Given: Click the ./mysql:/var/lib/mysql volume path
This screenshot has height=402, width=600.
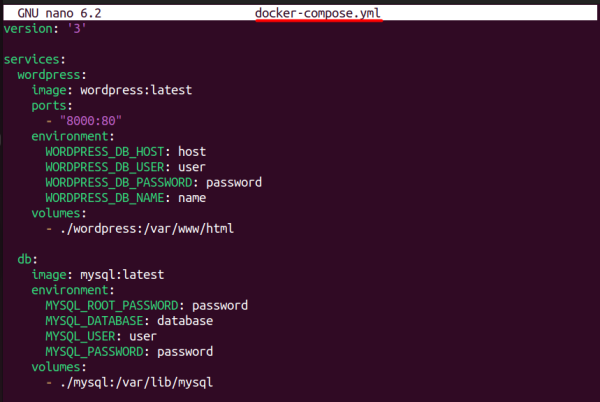Looking at the screenshot, I should (x=136, y=382).
